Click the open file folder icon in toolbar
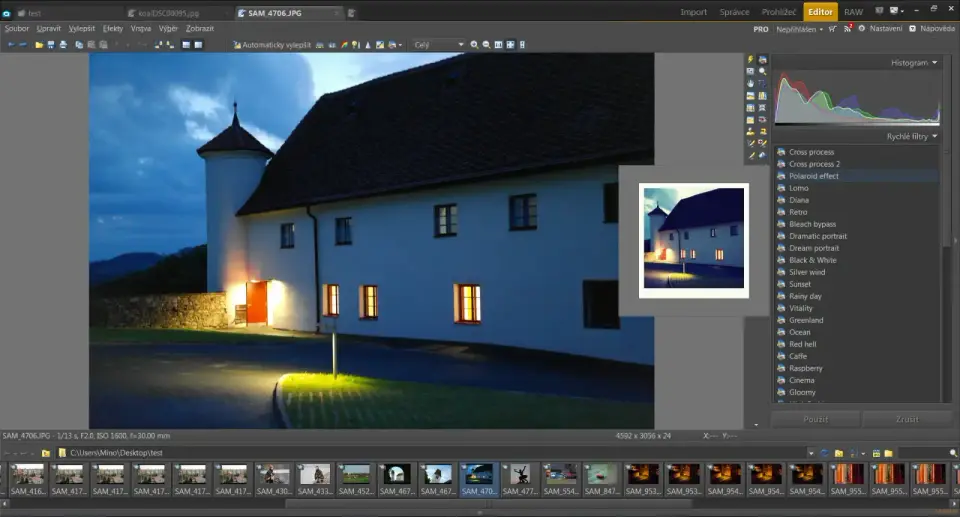 coord(39,45)
